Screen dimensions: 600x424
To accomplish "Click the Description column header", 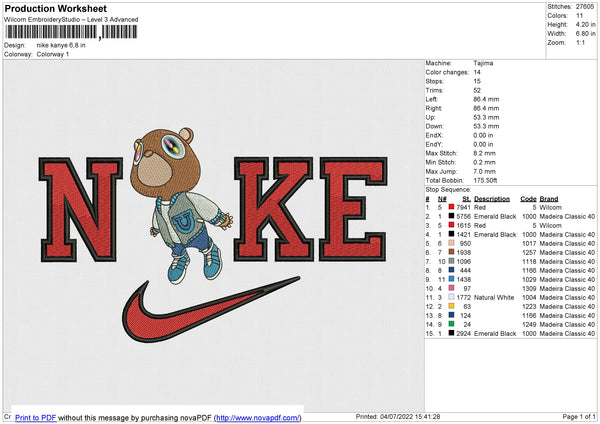I will pos(492,199).
